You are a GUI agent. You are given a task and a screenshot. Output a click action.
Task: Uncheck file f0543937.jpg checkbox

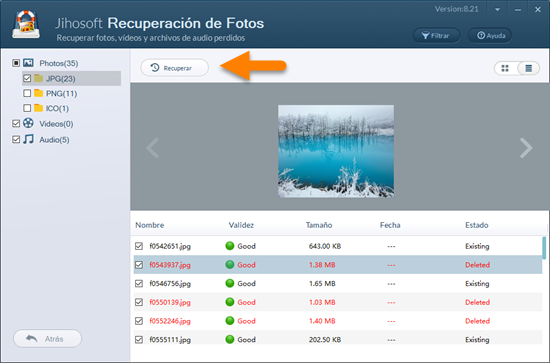[139, 264]
